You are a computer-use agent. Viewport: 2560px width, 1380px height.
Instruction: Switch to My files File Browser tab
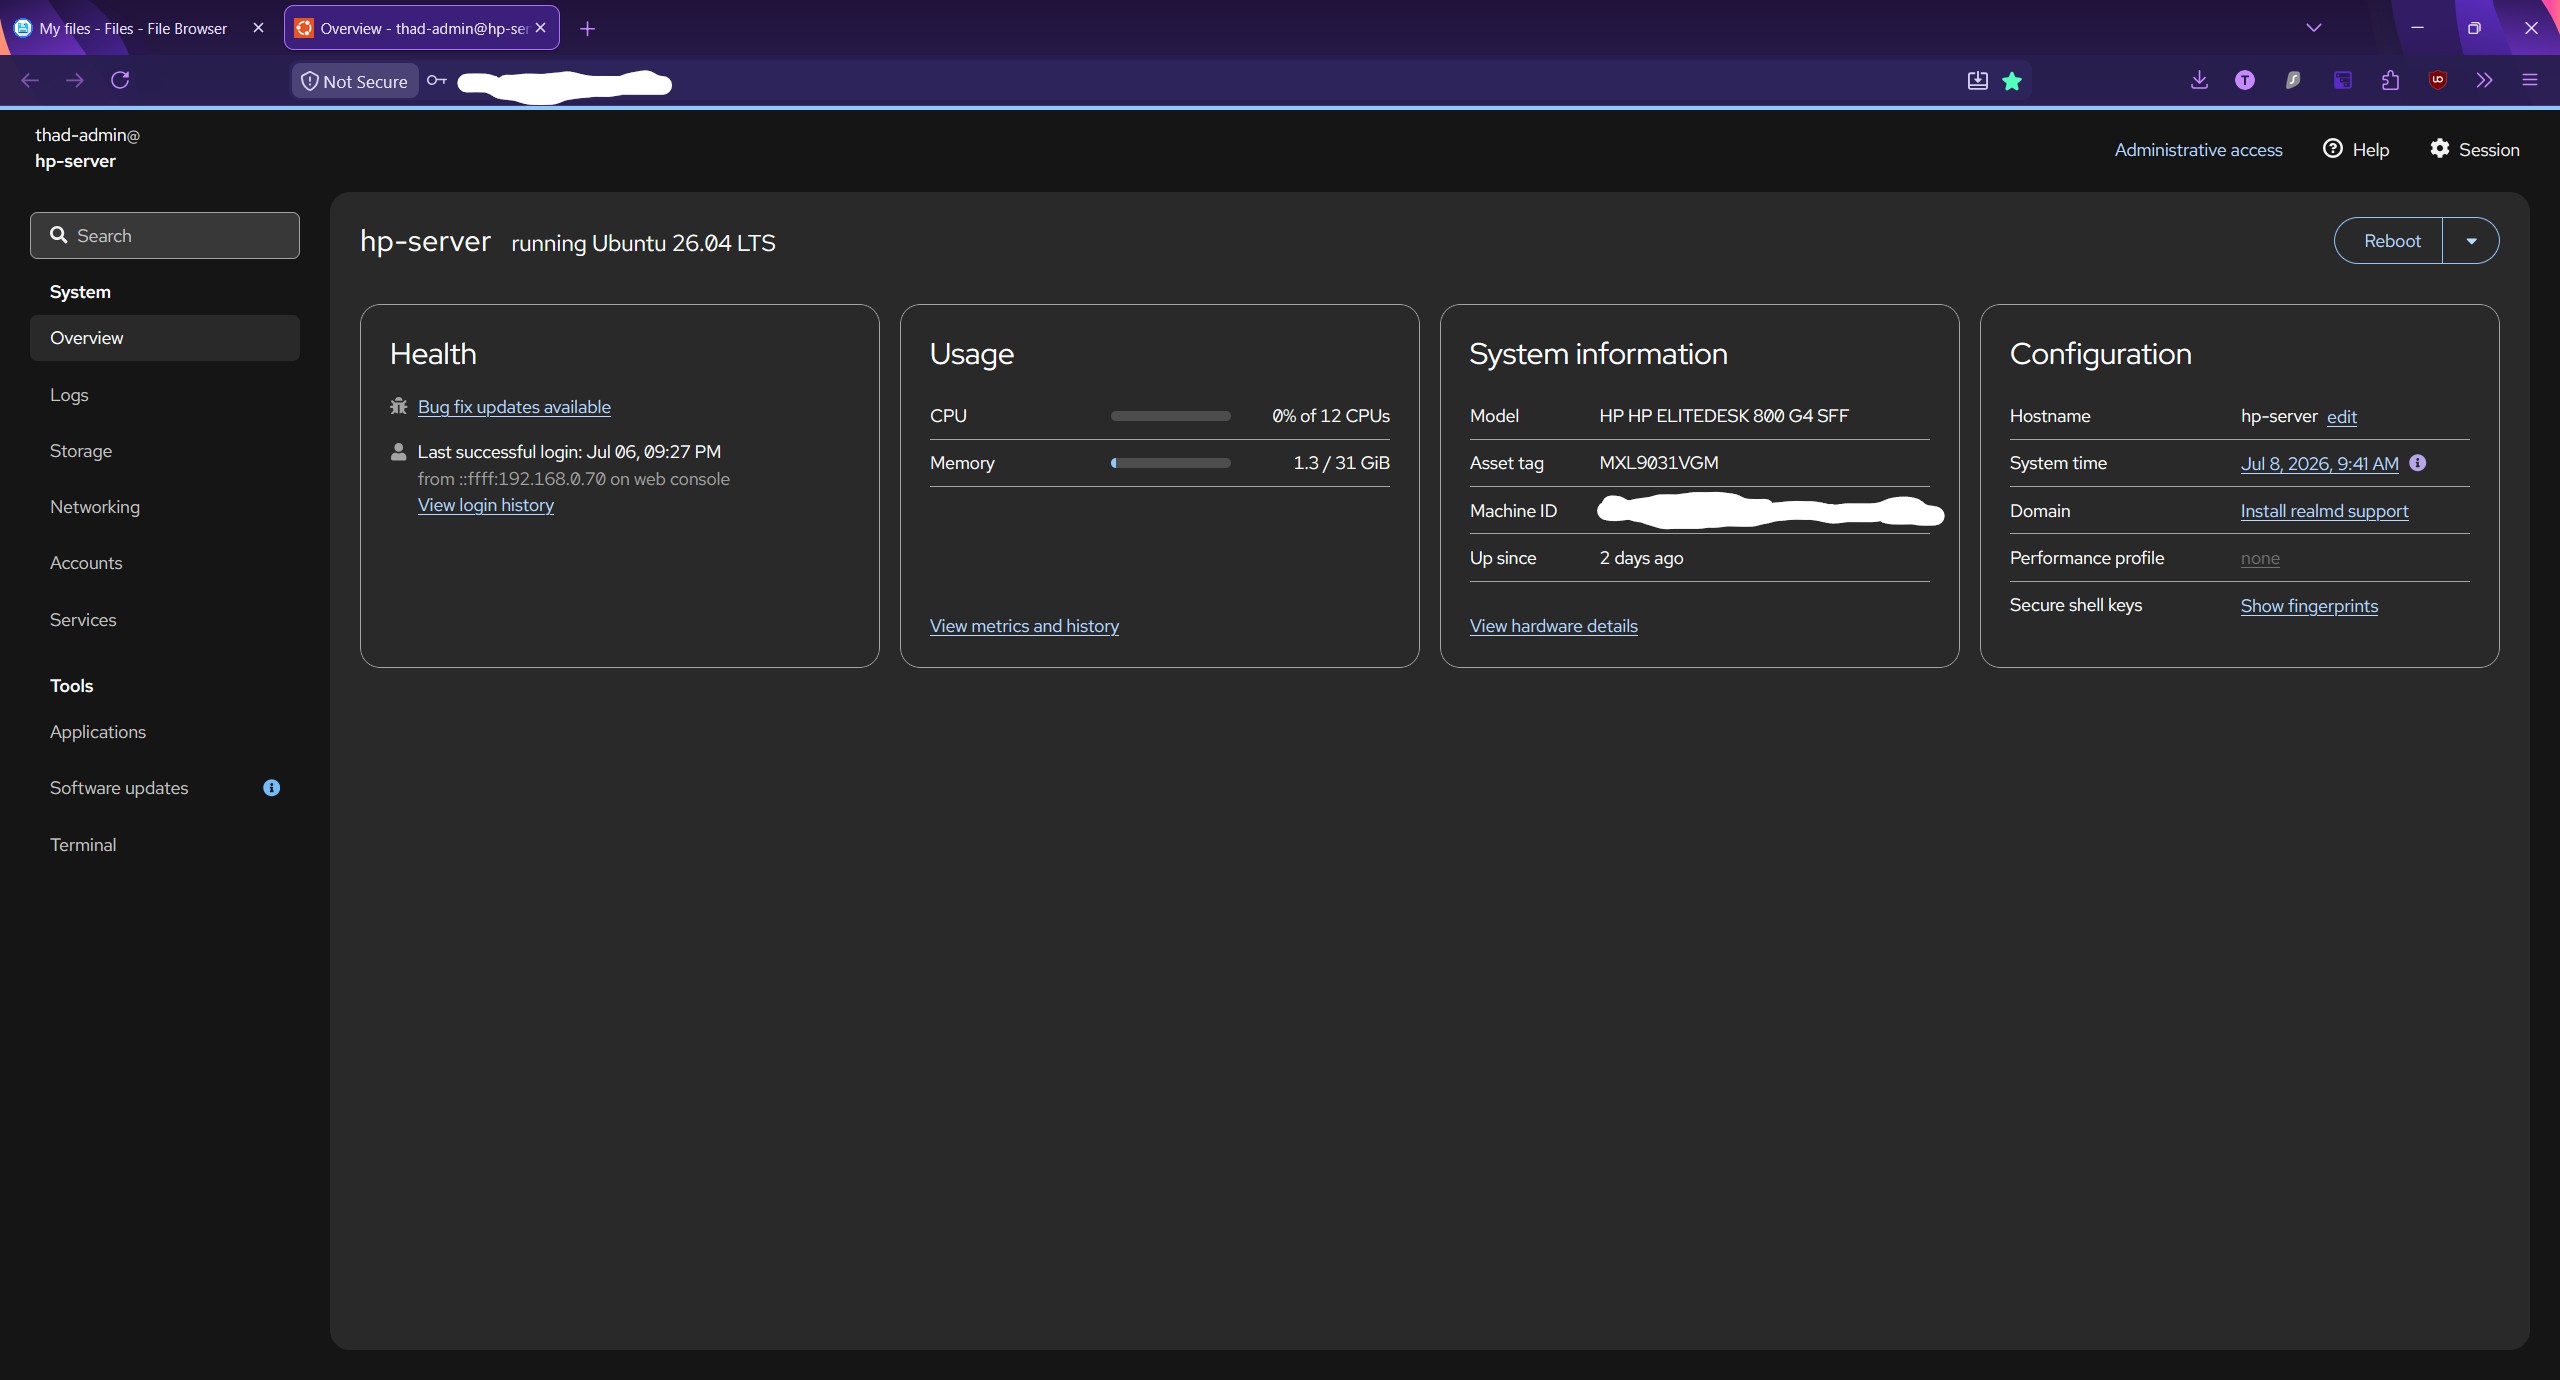coord(133,28)
